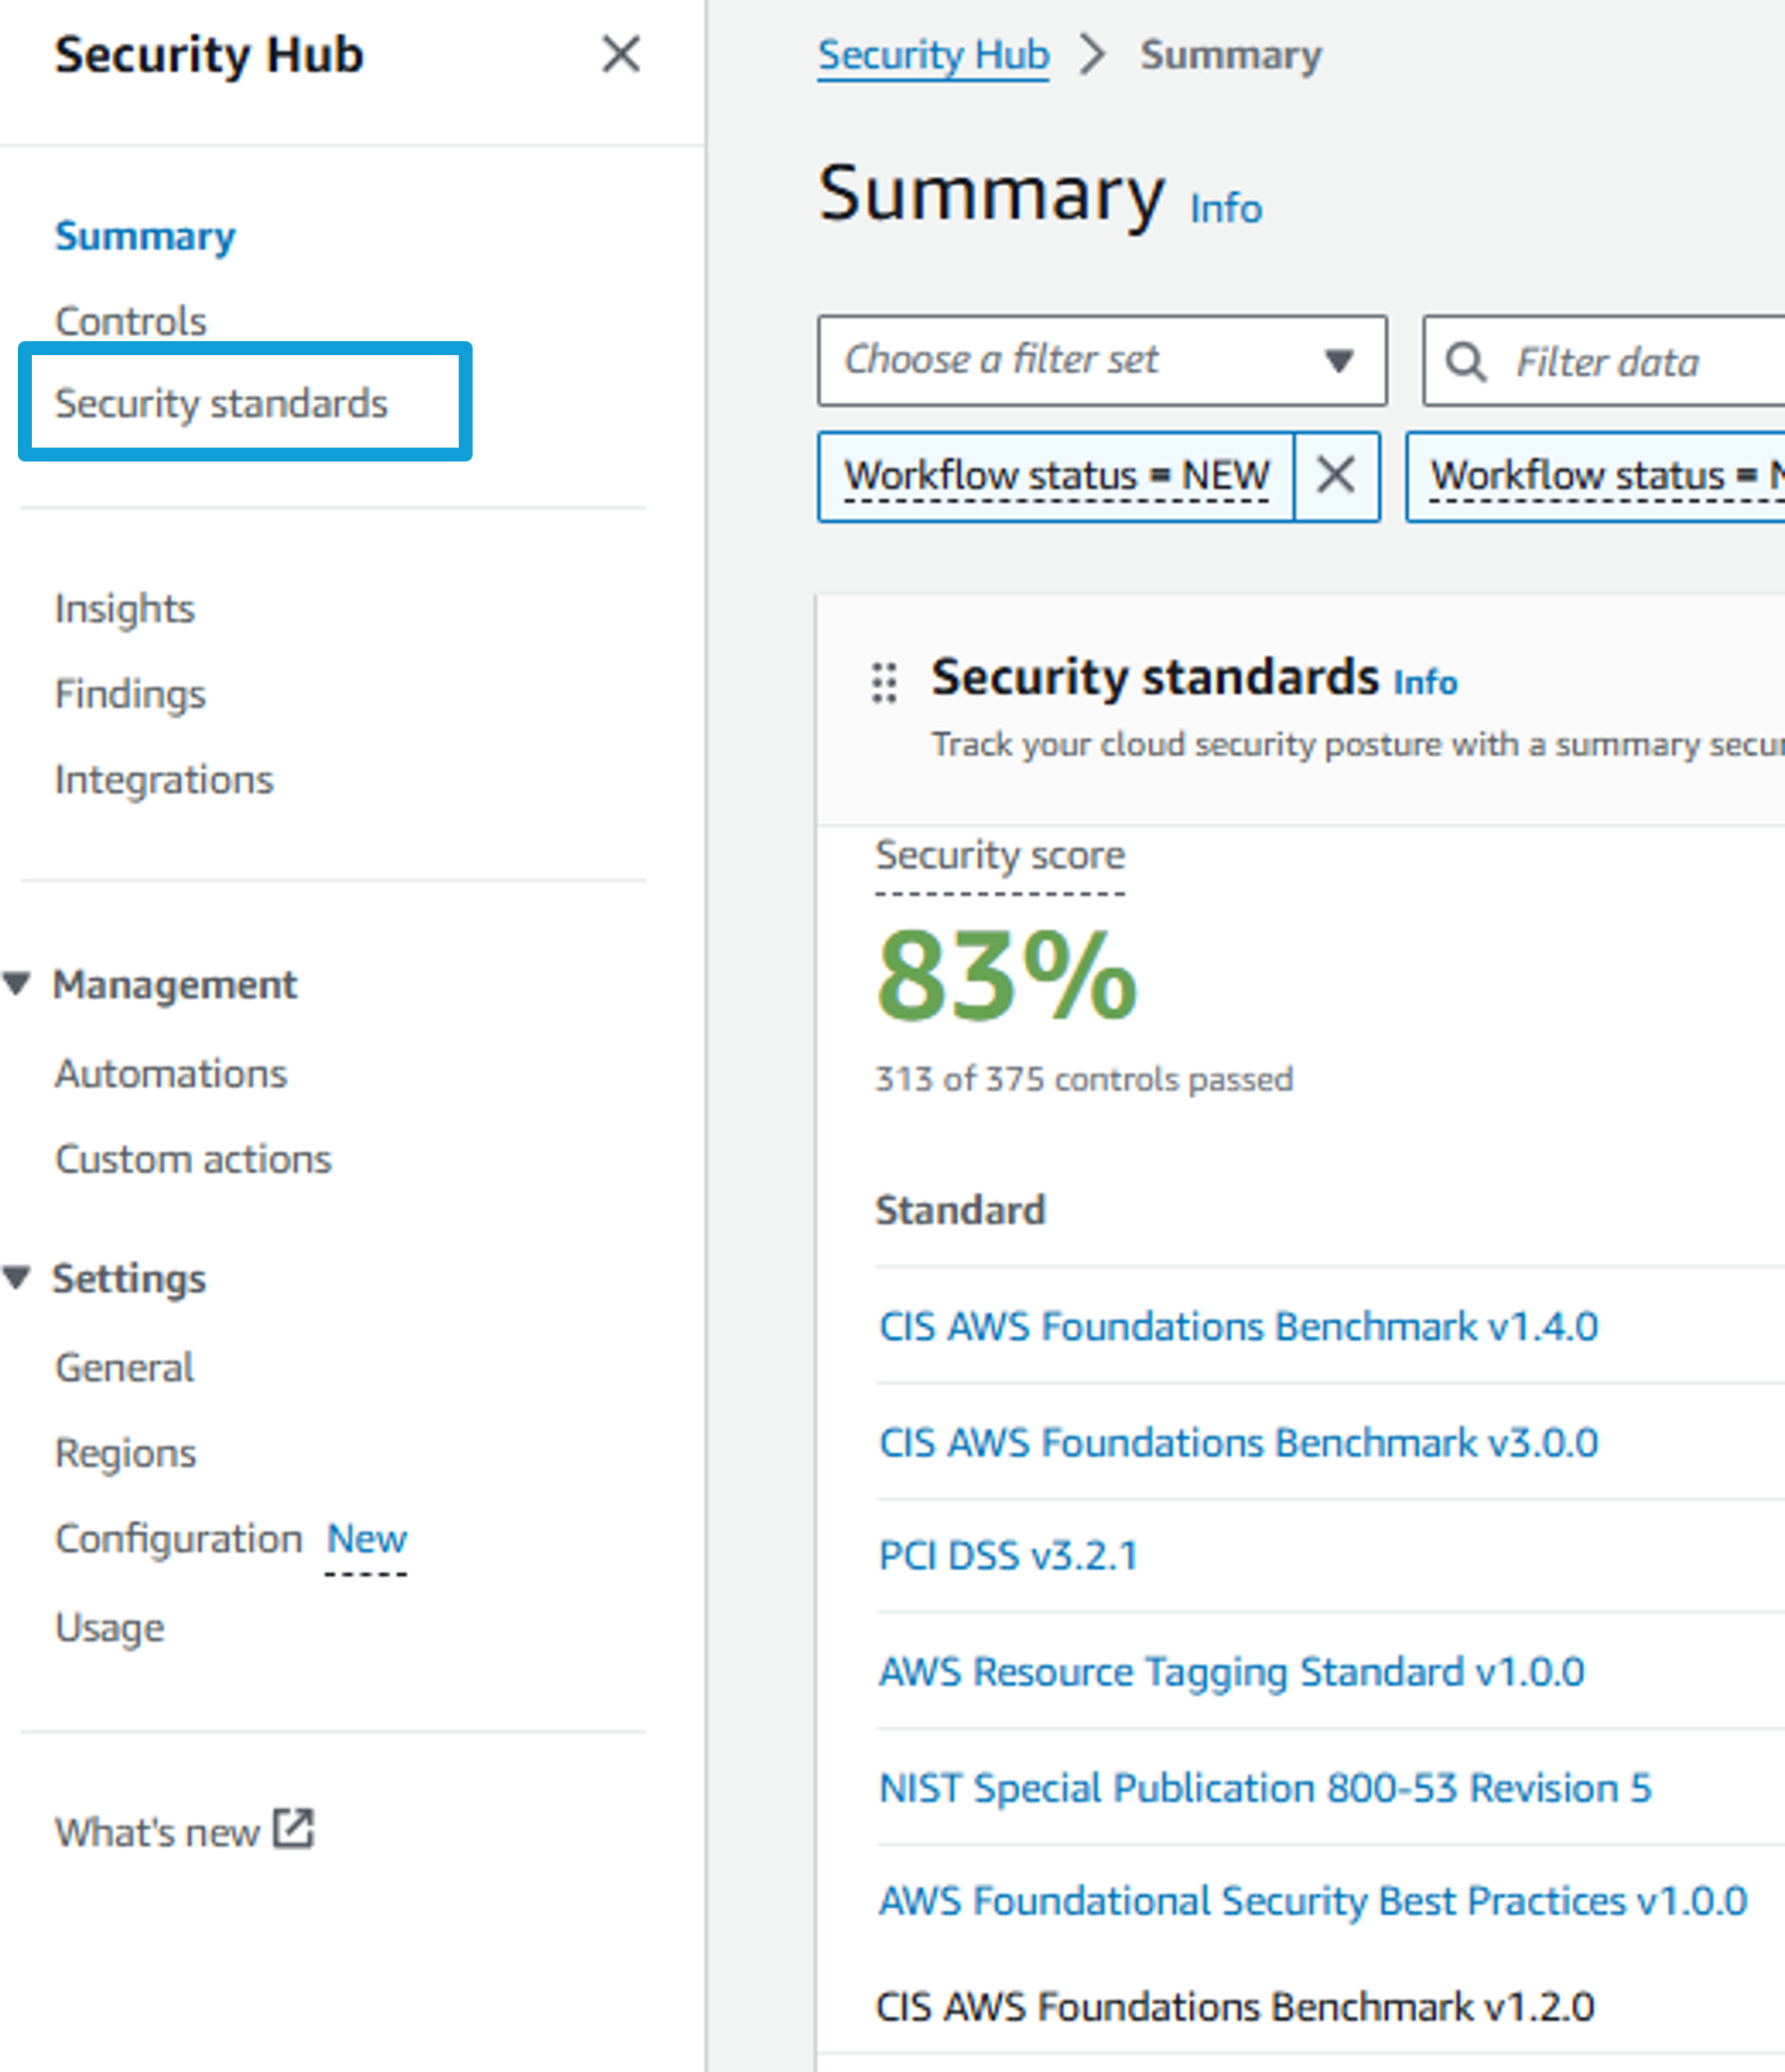
Task: Open Automations under Management
Action: point(171,1073)
